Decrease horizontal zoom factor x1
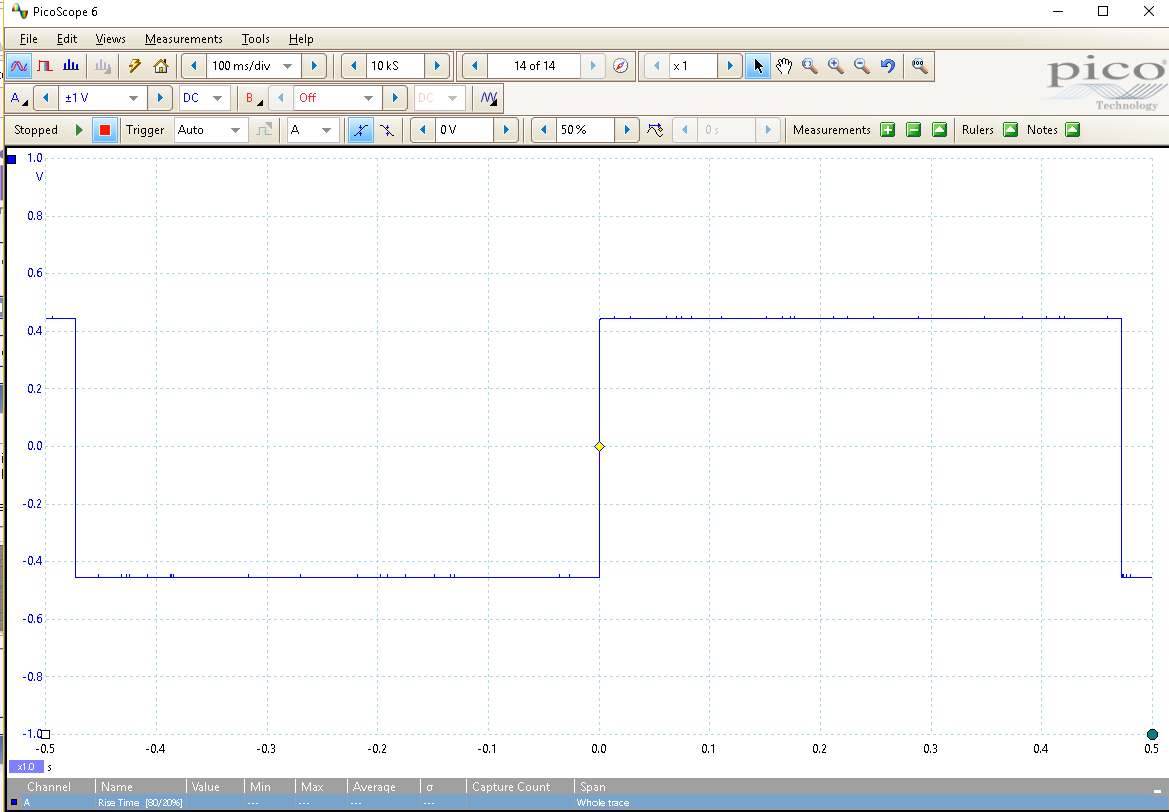Viewport: 1169px width, 812px height. (x=656, y=66)
